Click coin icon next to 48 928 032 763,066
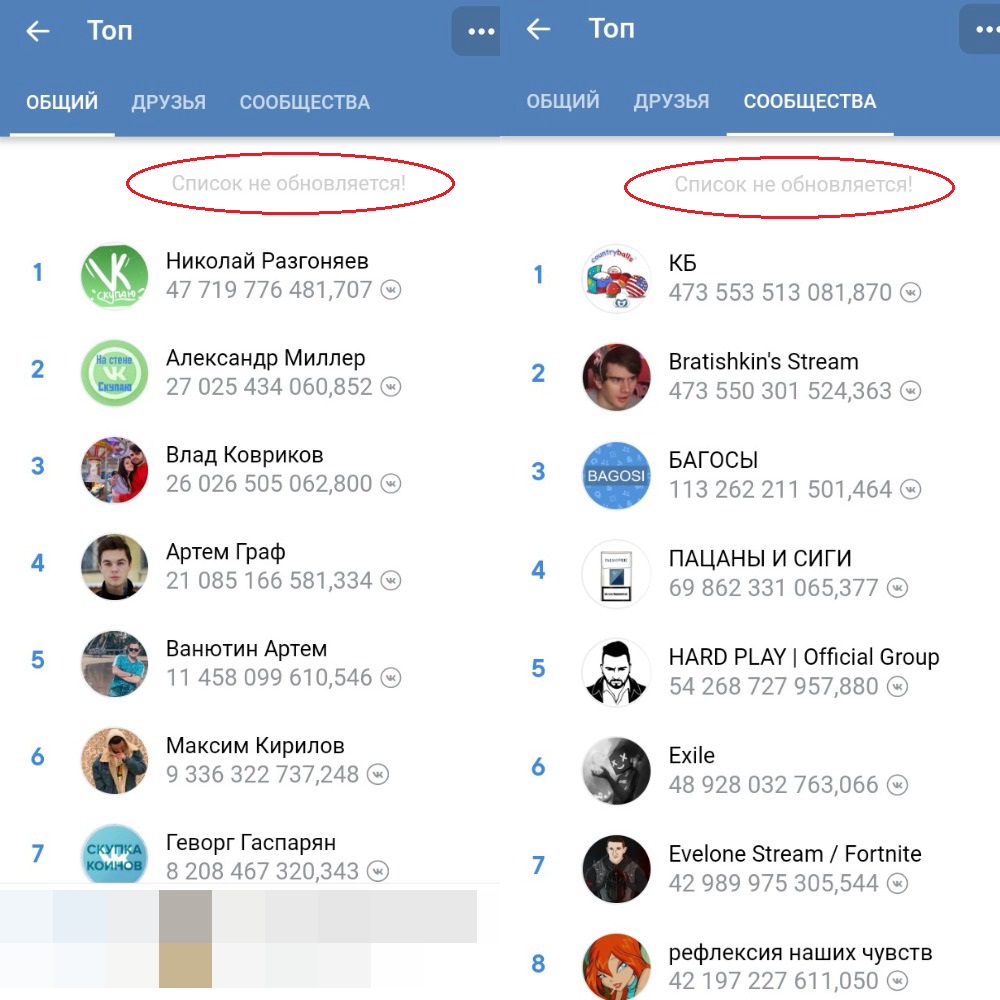The height and width of the screenshot is (1000, 1000). 897,785
